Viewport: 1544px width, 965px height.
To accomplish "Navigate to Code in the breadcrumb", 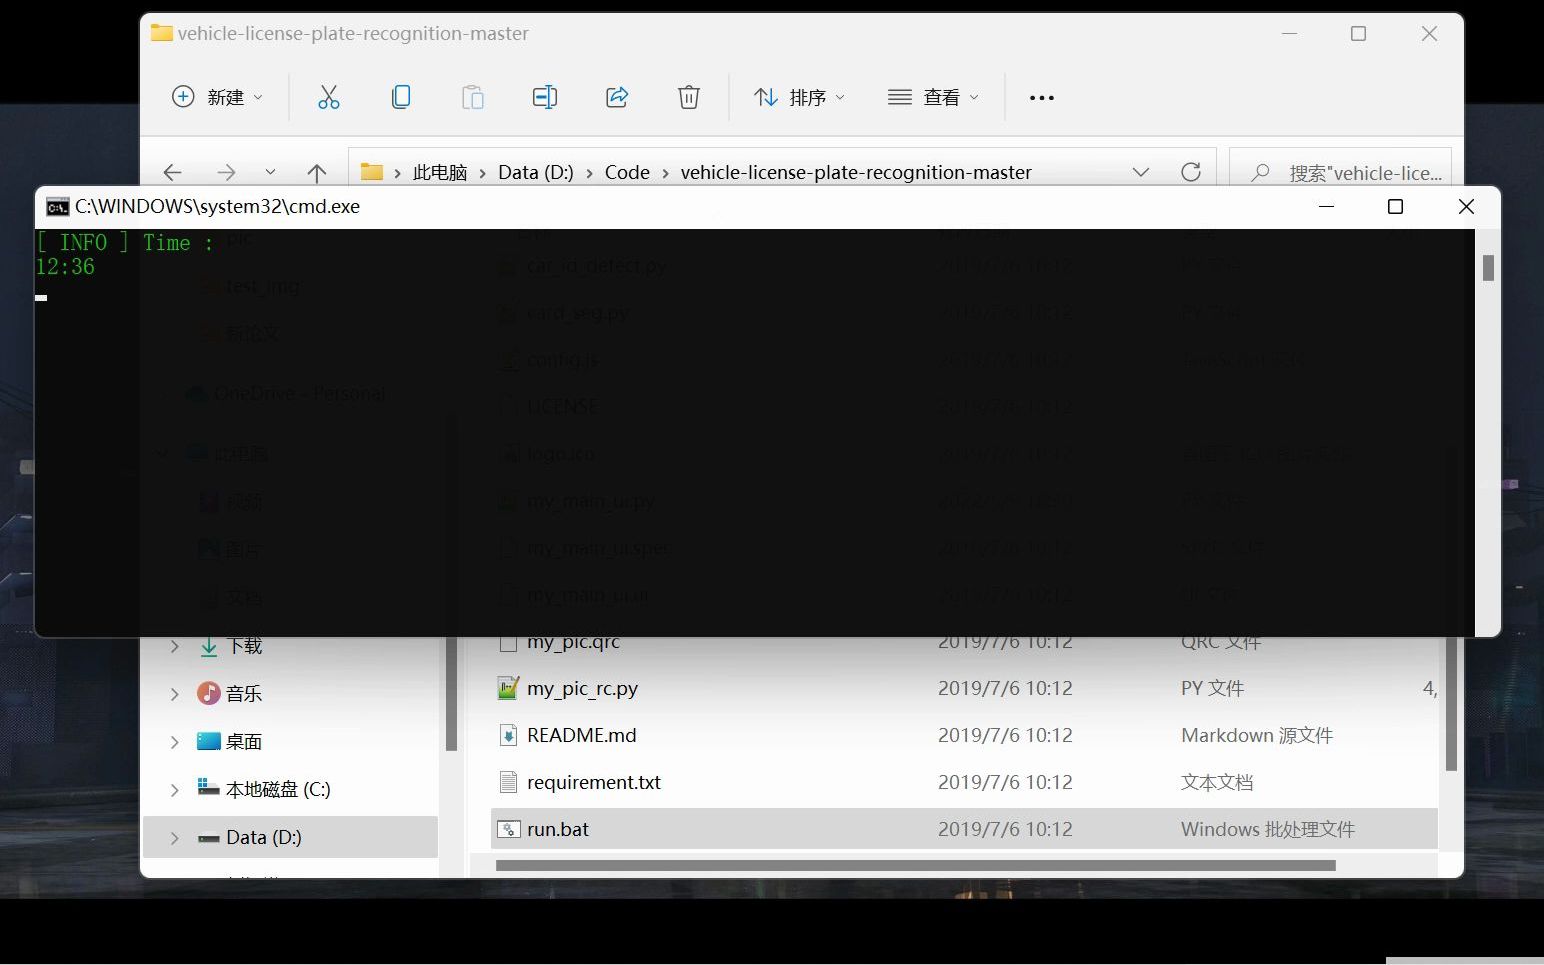I will [x=627, y=171].
